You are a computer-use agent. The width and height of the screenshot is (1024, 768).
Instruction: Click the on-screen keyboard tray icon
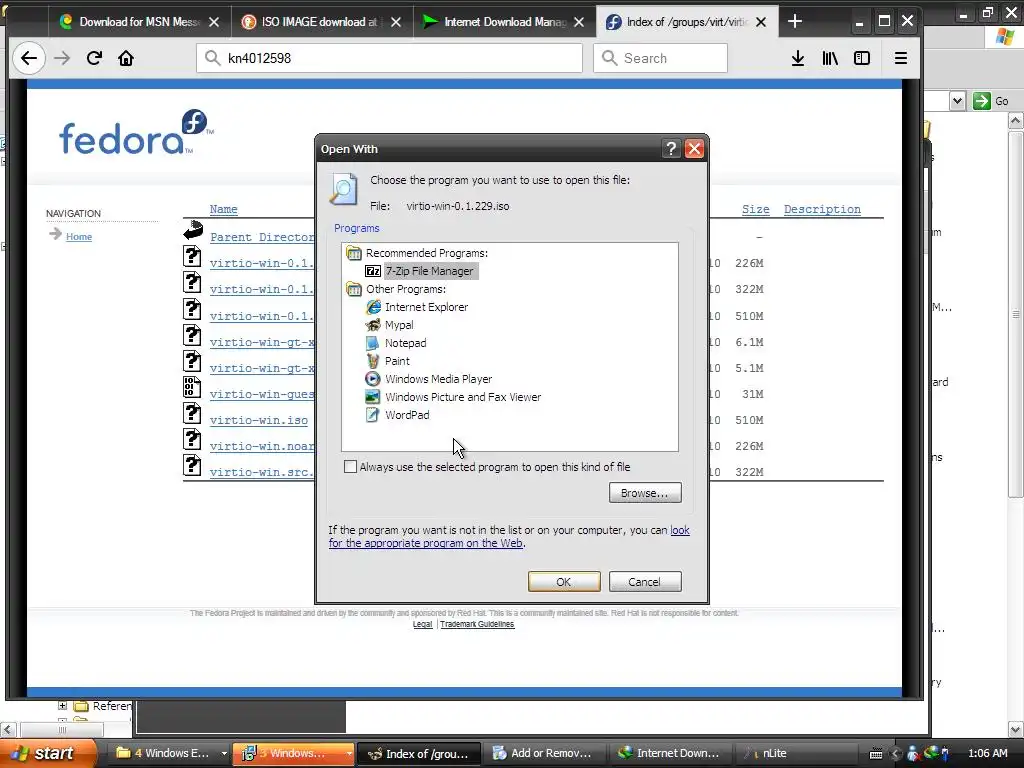tap(876, 754)
